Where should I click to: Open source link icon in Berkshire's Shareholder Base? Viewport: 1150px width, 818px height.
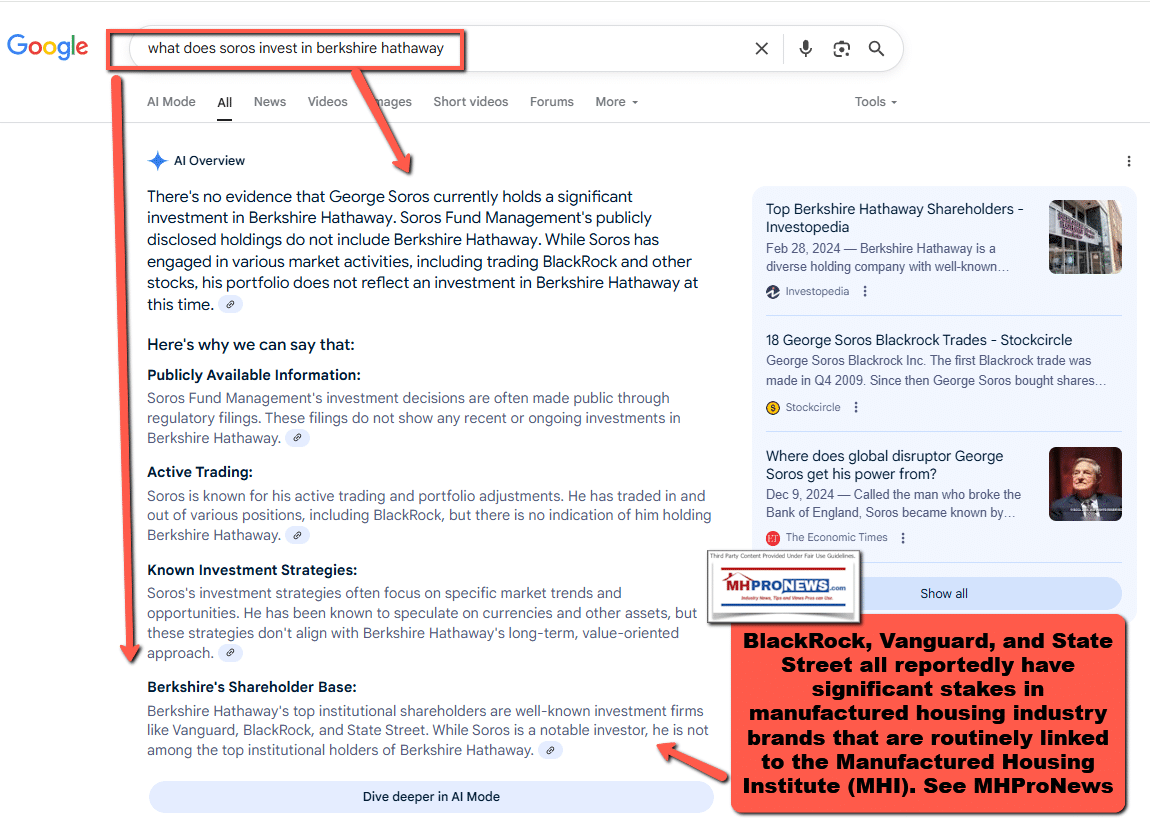[550, 750]
